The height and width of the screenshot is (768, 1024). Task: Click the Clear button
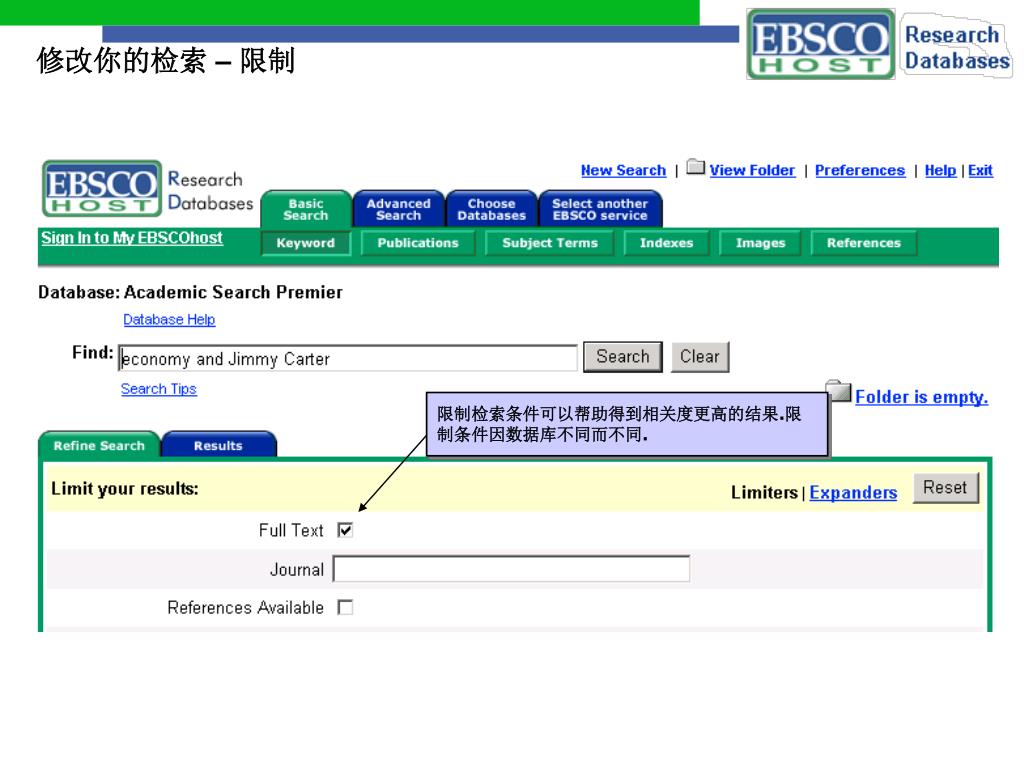tap(699, 357)
